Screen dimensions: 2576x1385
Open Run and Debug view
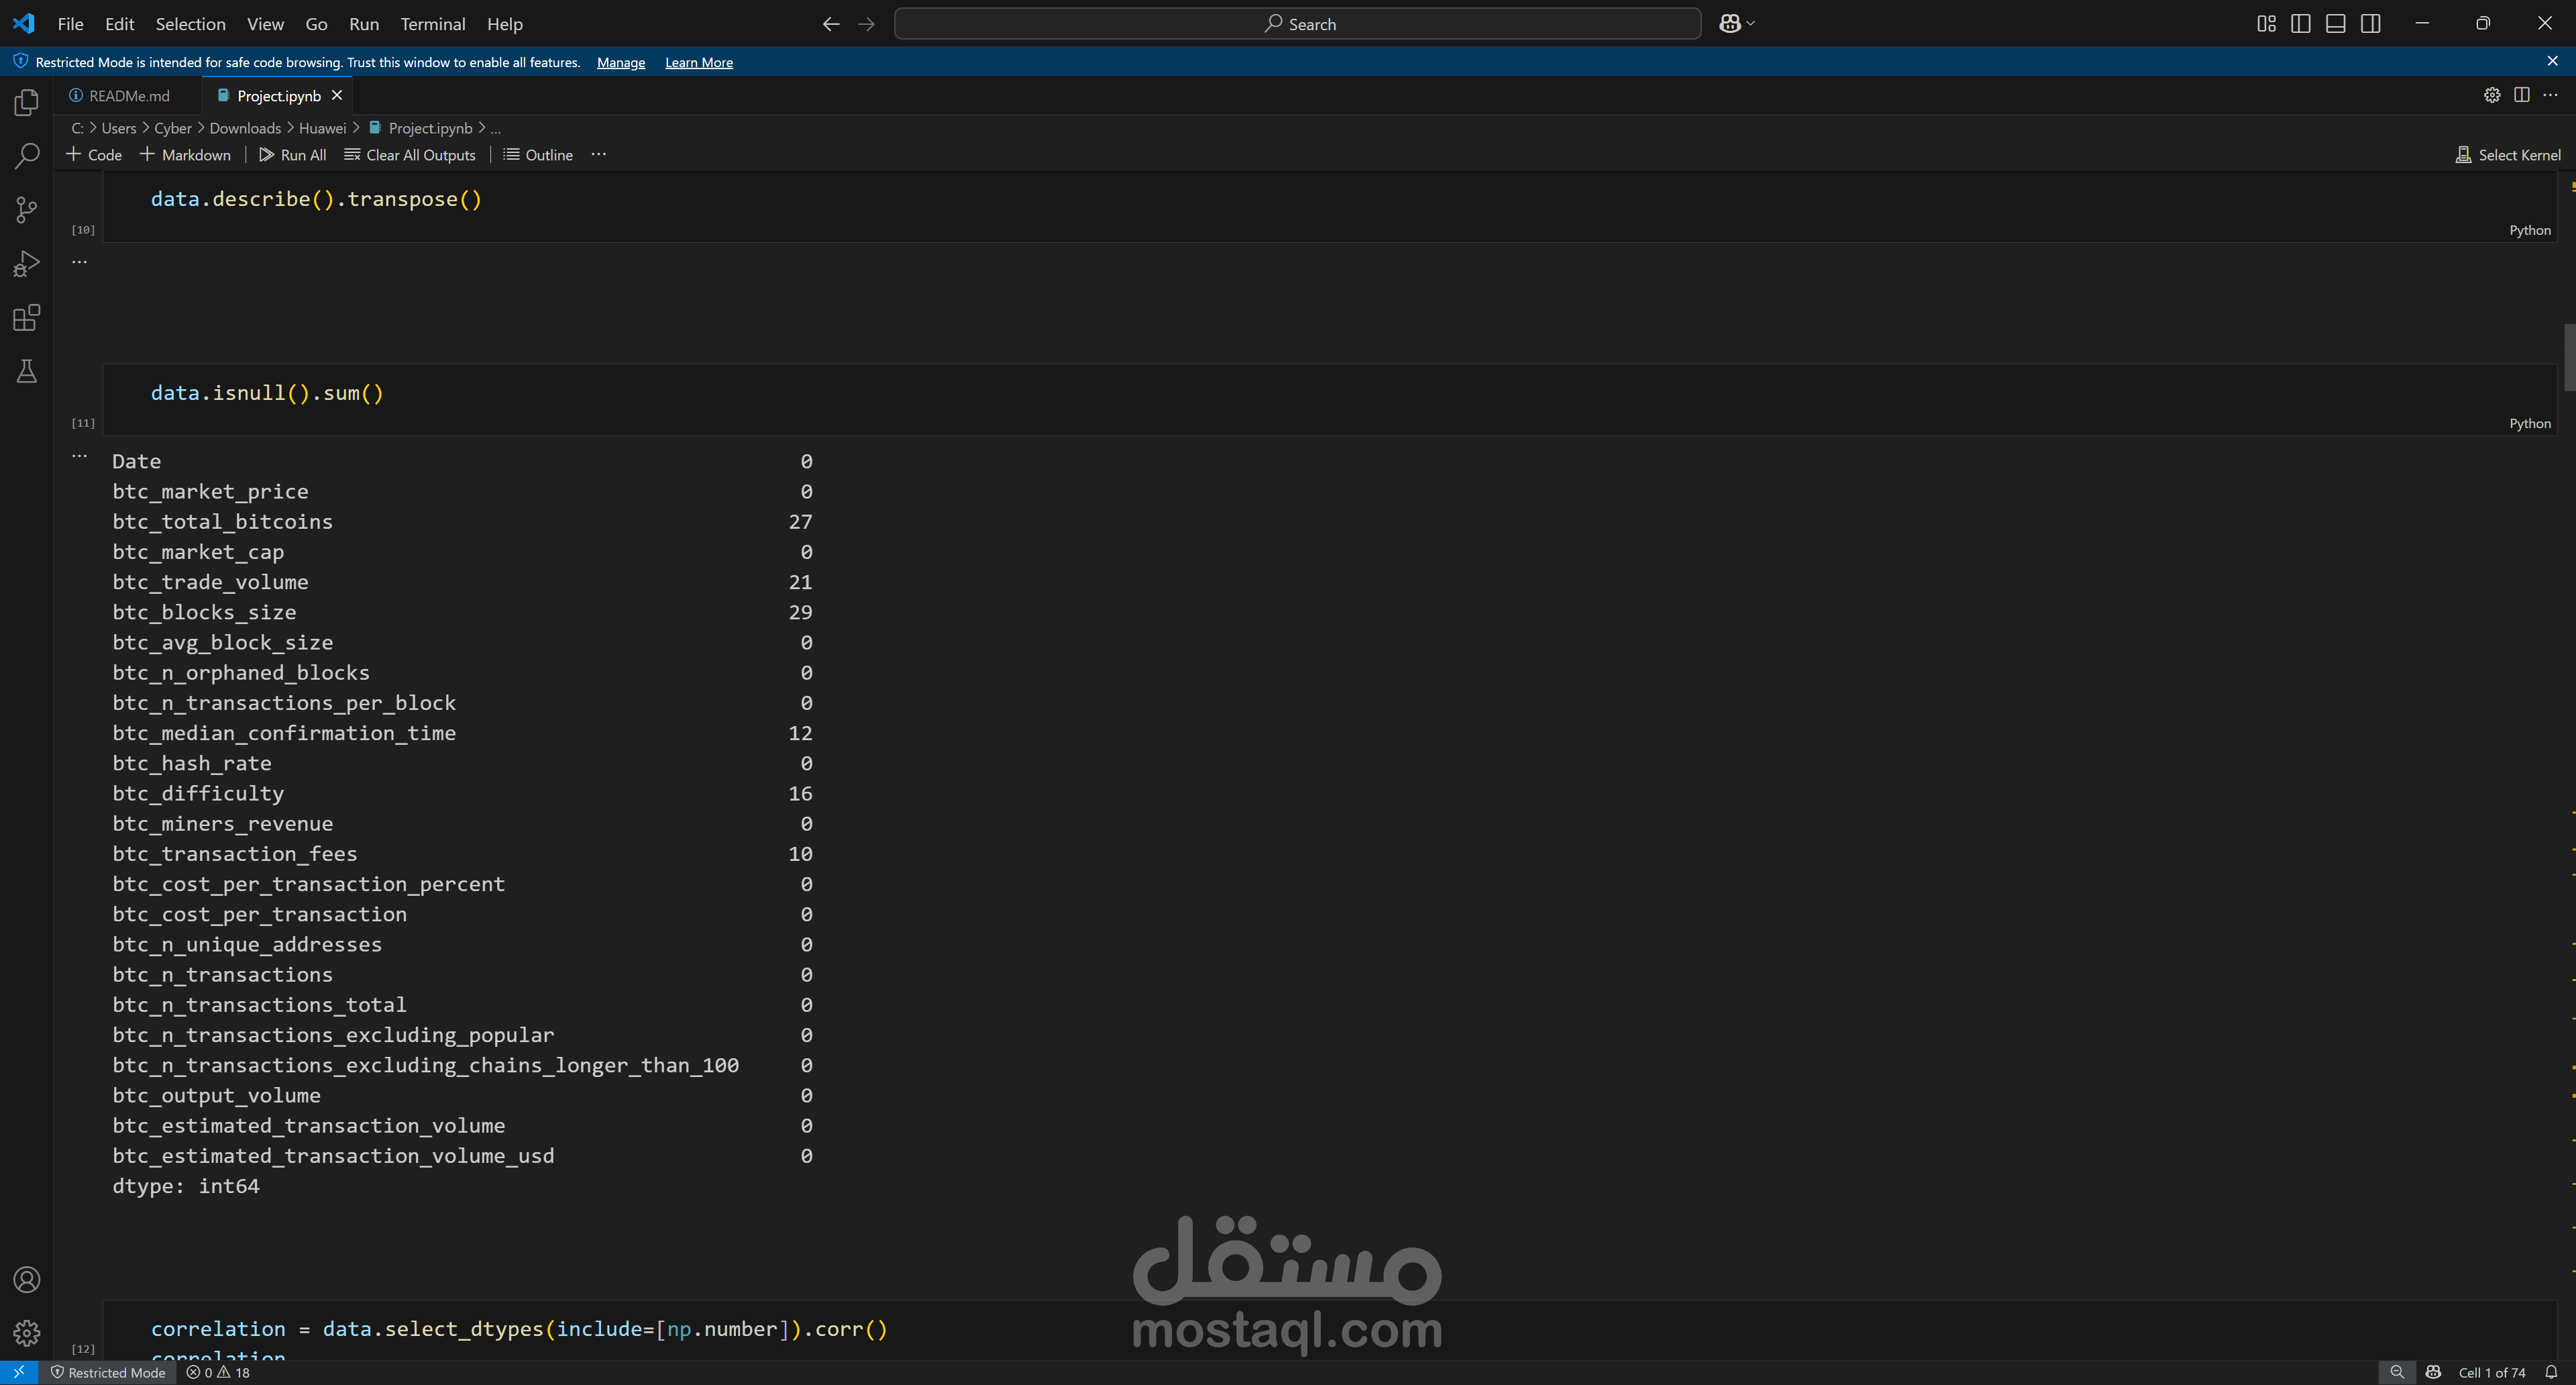pyautogui.click(x=27, y=264)
